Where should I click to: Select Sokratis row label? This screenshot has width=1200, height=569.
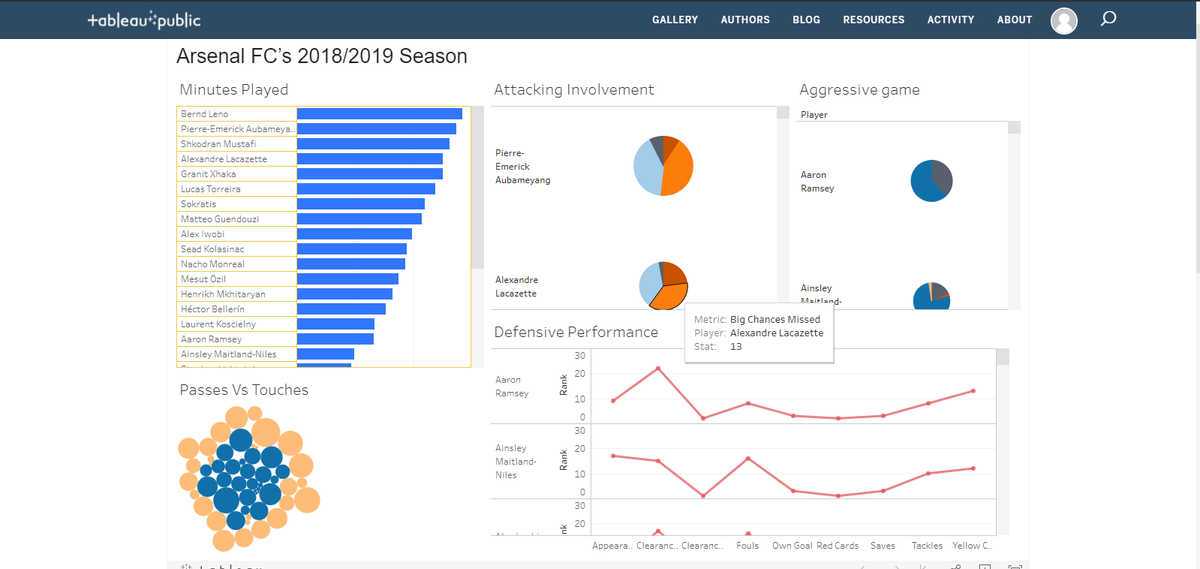tap(237, 204)
